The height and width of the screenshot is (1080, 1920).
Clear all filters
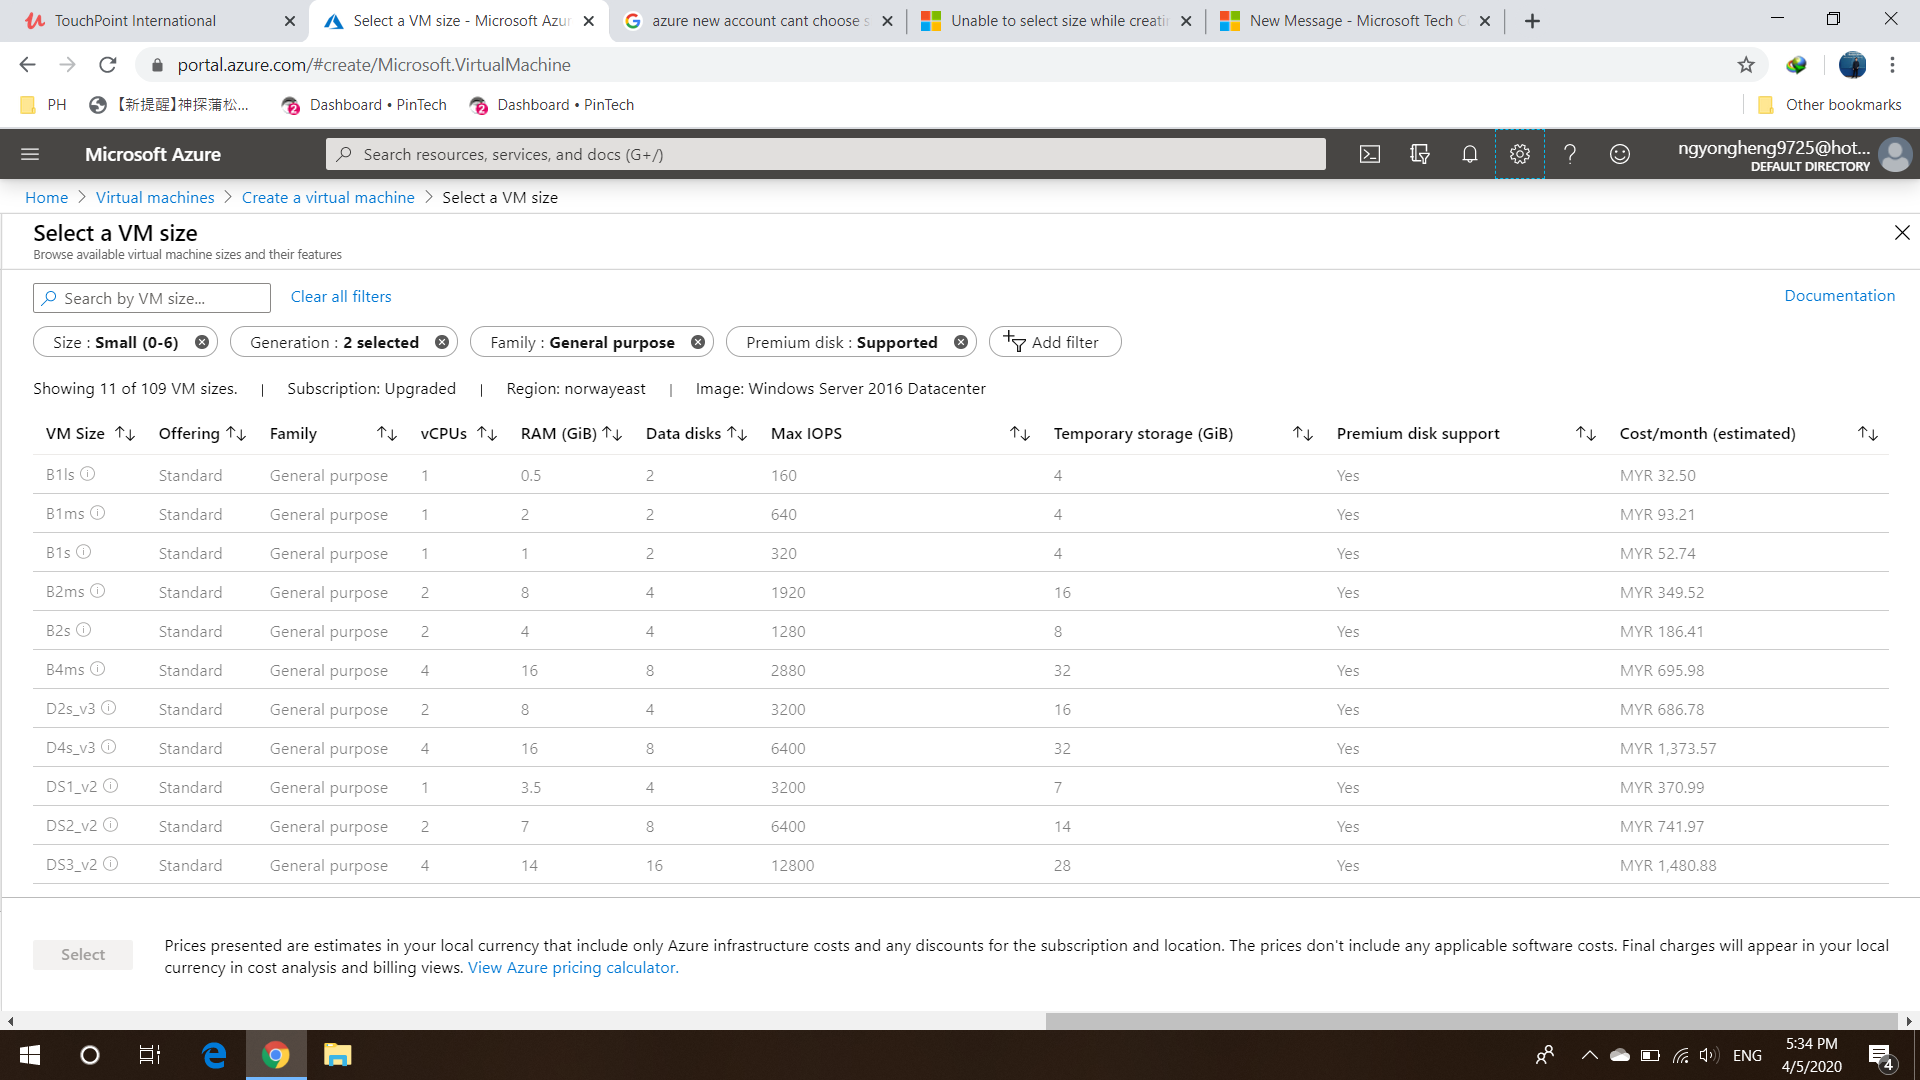(x=340, y=296)
